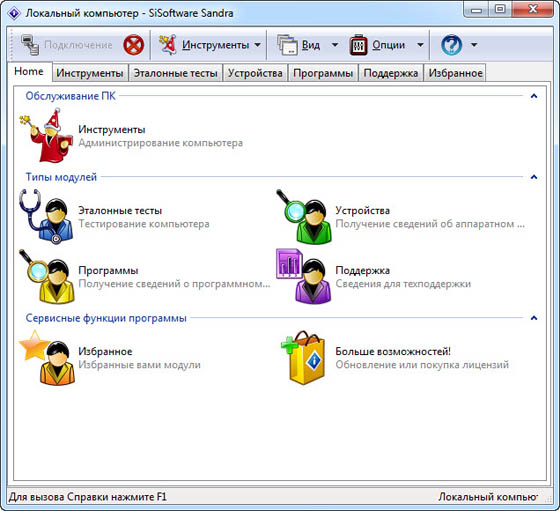The width and height of the screenshot is (560, 511).
Task: Click the window resize grip in status bar
Action: pyautogui.click(x=548, y=499)
